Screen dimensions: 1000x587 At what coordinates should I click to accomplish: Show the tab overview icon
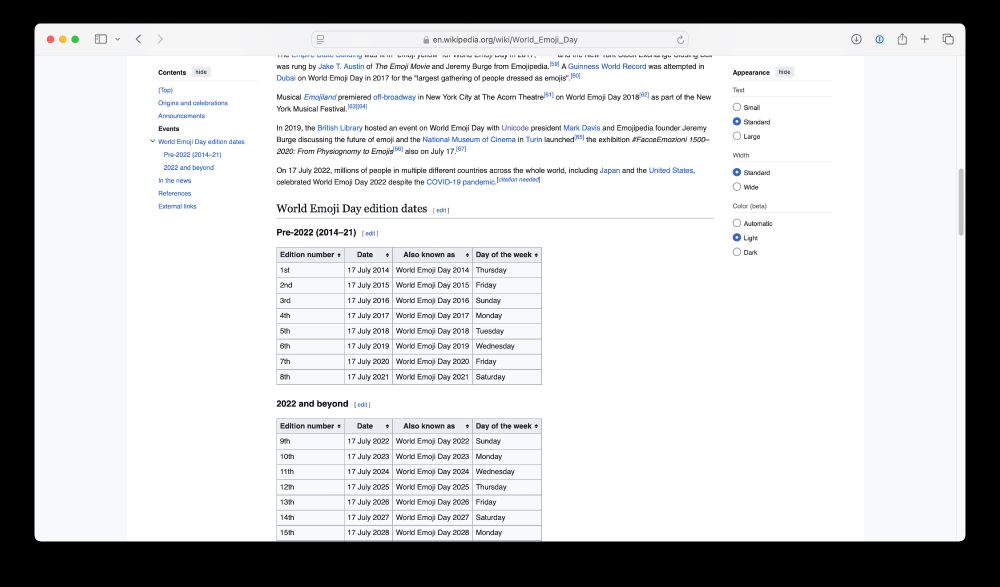(x=948, y=40)
